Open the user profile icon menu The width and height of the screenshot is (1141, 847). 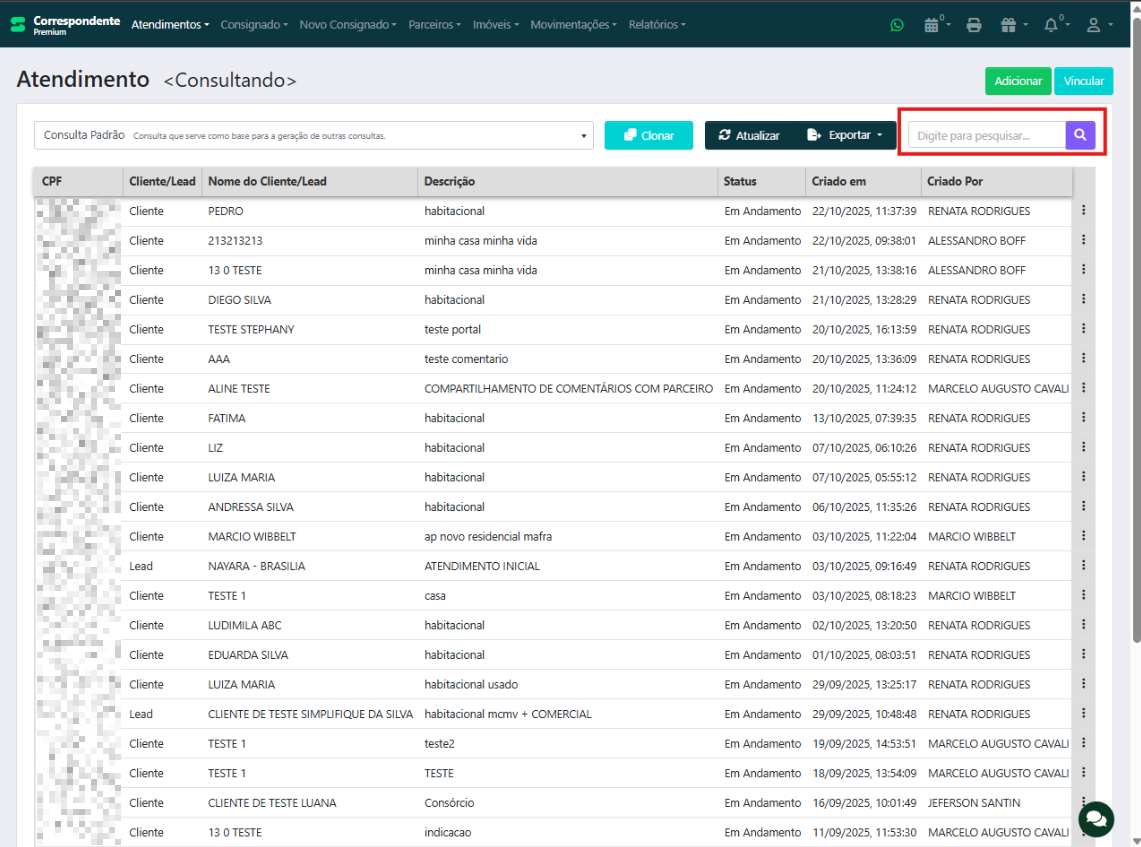coord(1093,25)
